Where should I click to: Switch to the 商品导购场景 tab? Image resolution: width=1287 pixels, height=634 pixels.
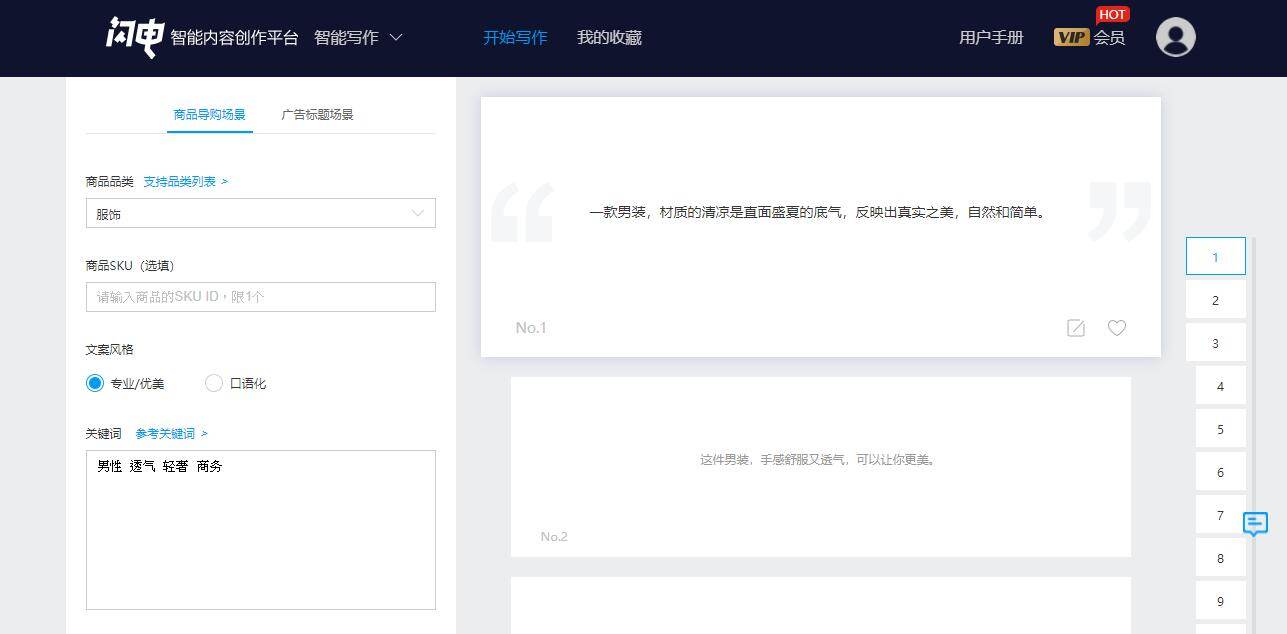pos(209,115)
